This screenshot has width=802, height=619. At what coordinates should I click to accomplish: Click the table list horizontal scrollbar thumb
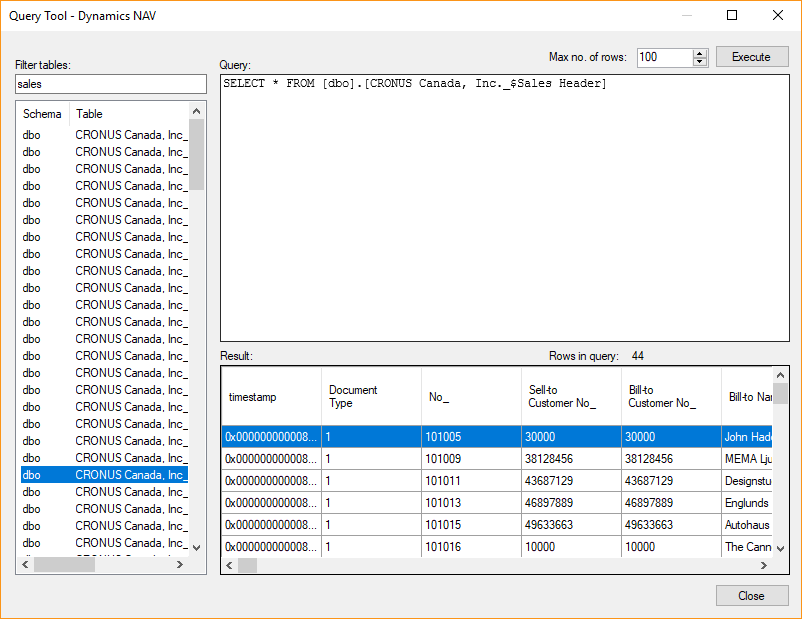64,565
